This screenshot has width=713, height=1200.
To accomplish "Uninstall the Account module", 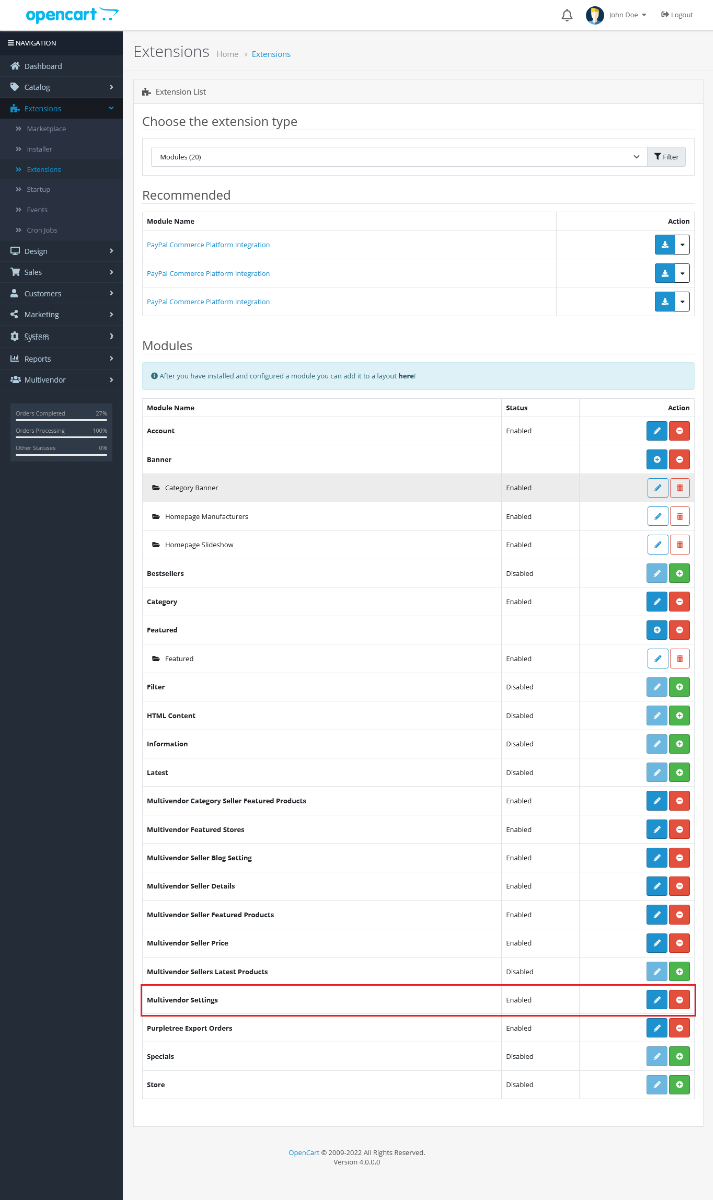I will [679, 431].
